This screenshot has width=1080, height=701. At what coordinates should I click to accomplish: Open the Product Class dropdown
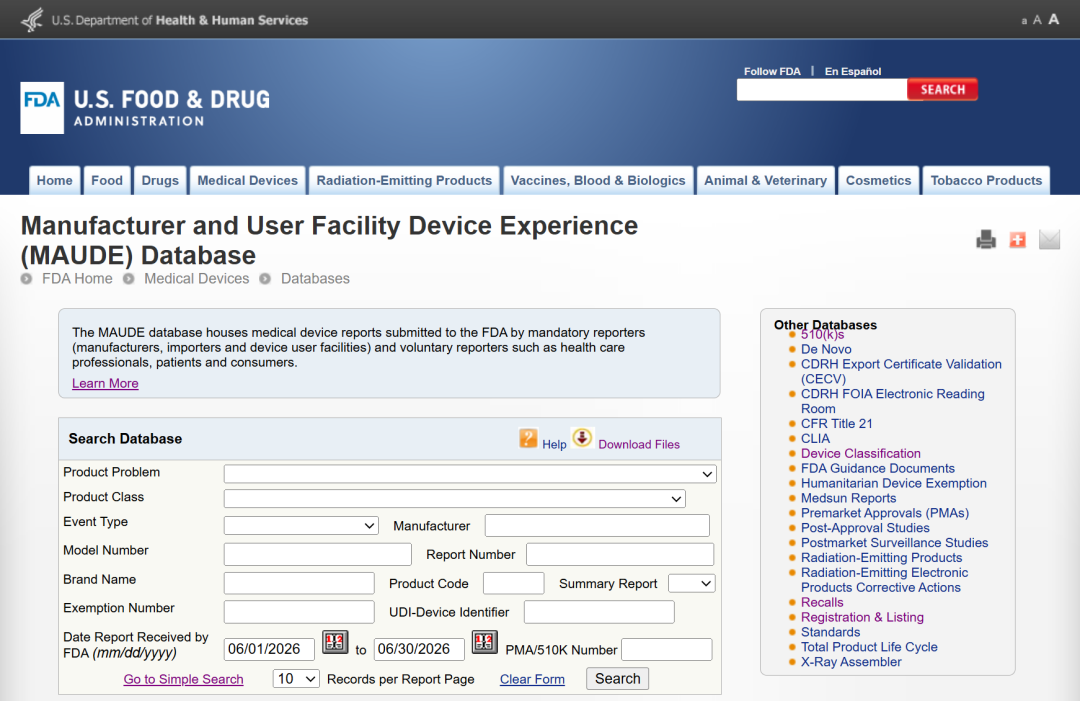[x=455, y=499]
